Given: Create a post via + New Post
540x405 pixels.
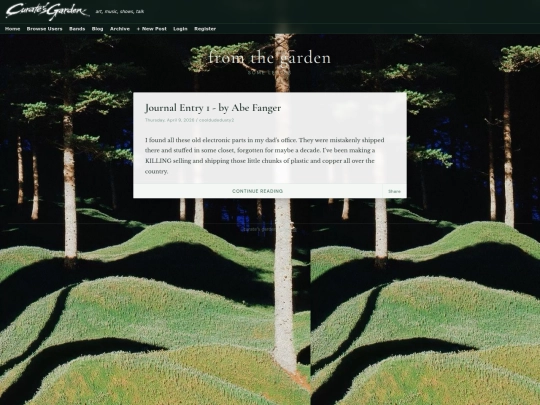Looking at the screenshot, I should point(152,29).
